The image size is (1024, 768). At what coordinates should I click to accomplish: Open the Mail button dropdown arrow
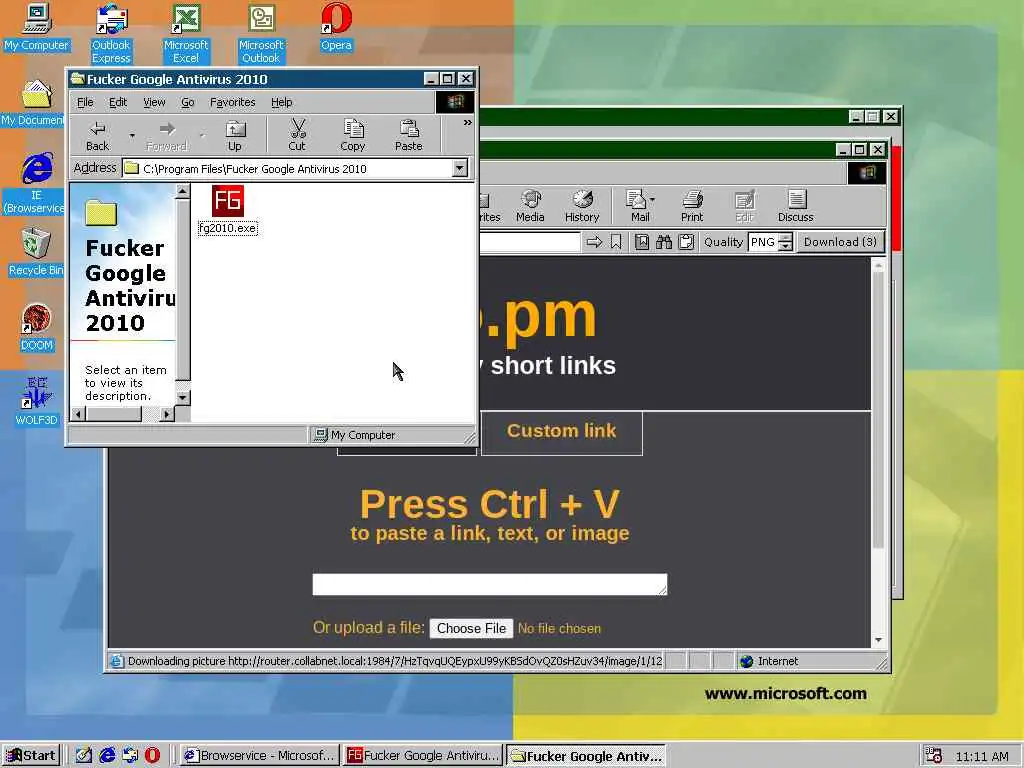click(652, 199)
